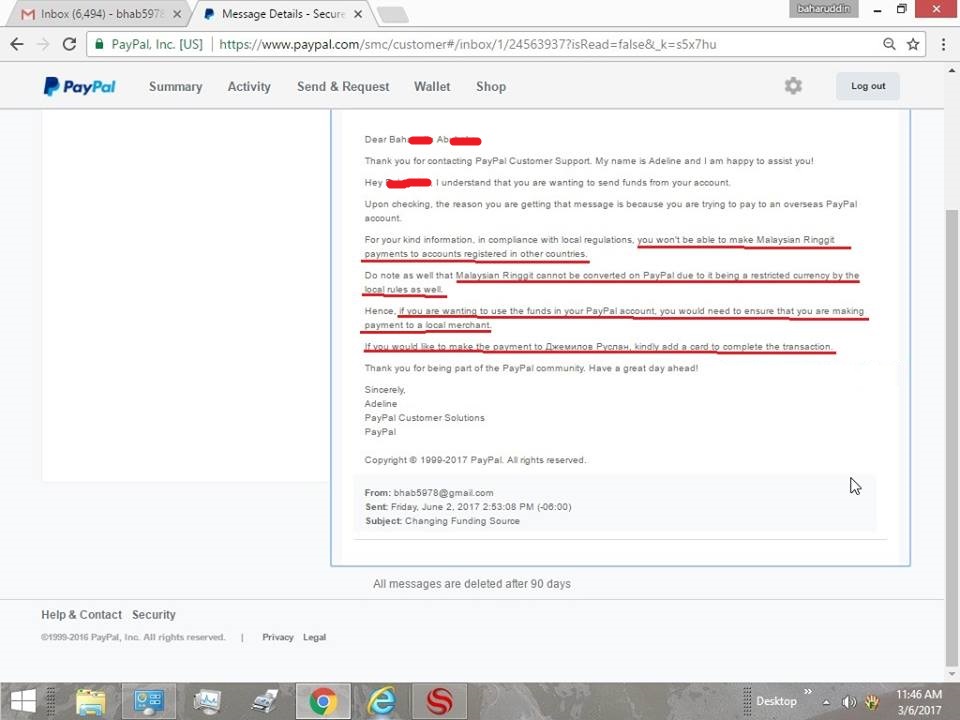Click the scrollbar up arrow

coord(951,70)
